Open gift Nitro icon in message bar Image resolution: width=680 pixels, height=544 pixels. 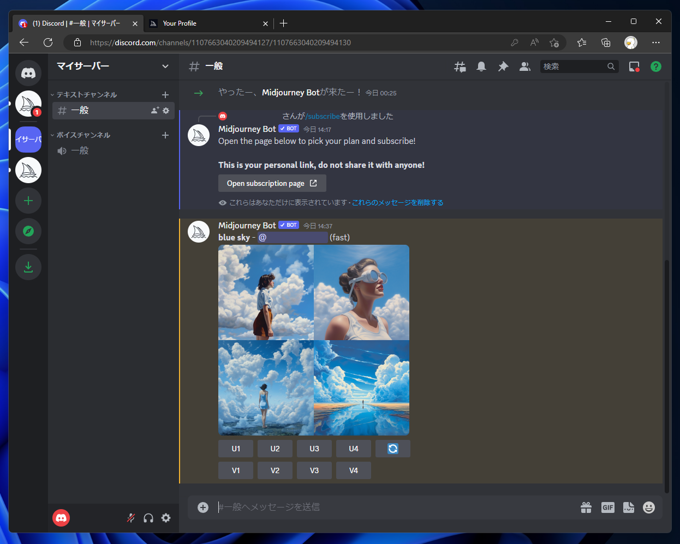(x=586, y=507)
